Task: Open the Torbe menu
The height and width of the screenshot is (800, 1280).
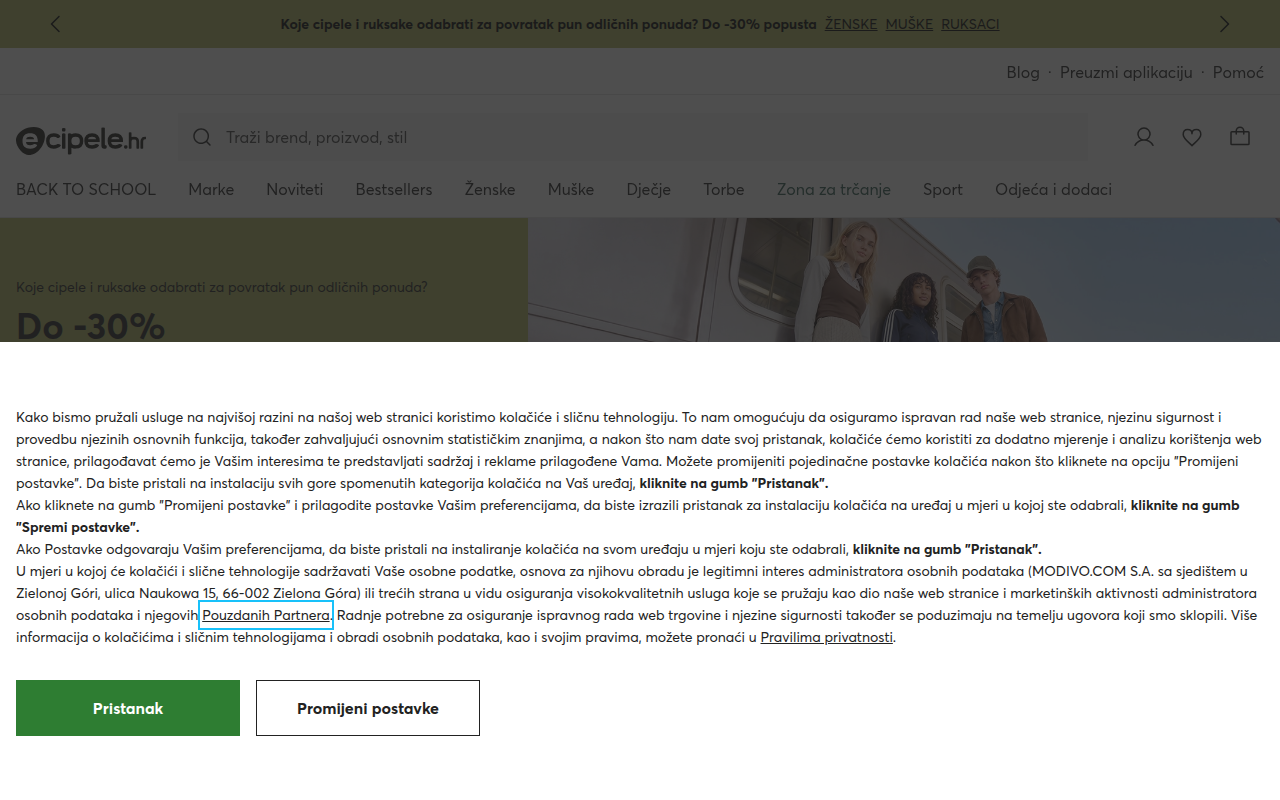Action: (x=724, y=189)
